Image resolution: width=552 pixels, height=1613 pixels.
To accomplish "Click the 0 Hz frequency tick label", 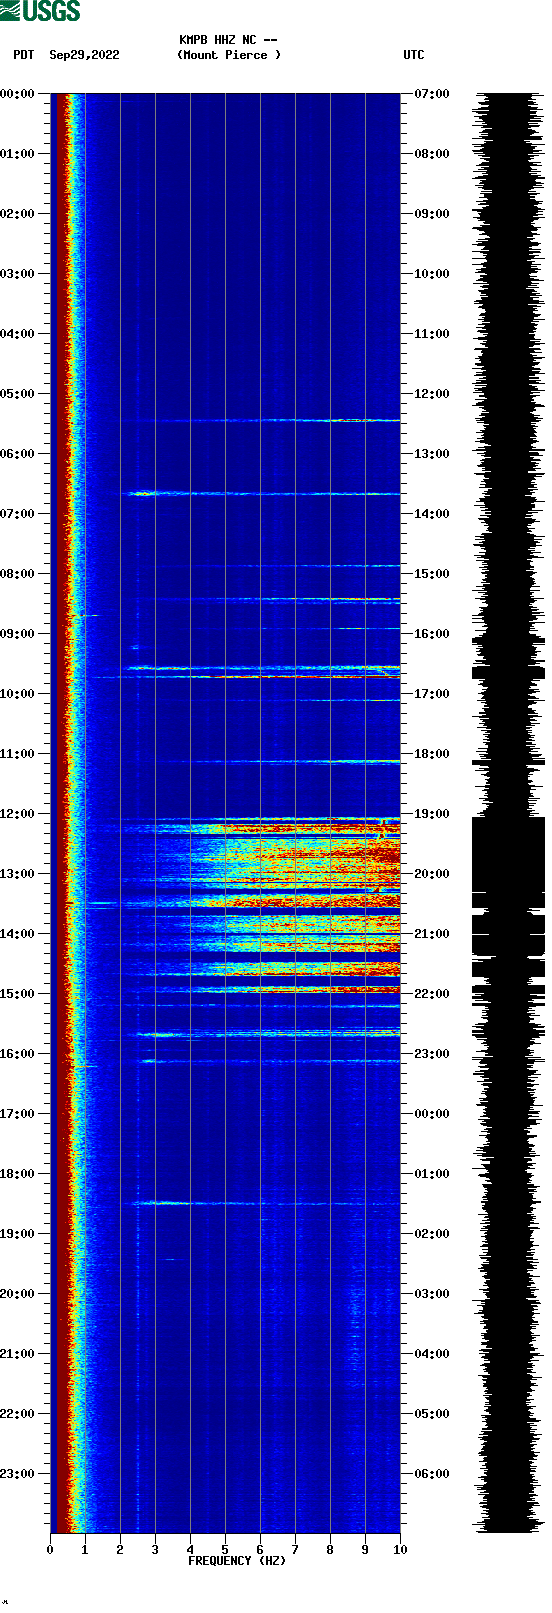I will (50, 1550).
